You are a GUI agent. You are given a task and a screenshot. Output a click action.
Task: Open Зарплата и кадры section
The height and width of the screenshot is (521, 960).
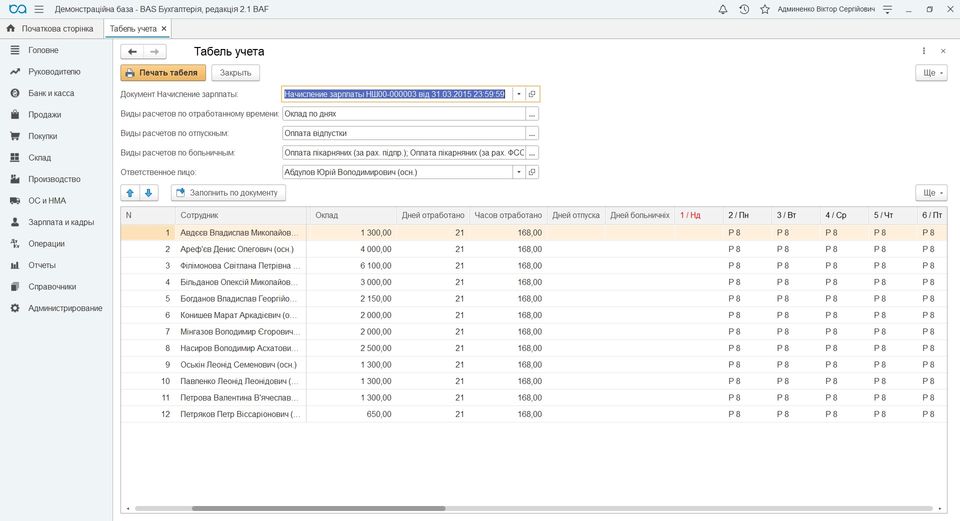coord(61,222)
